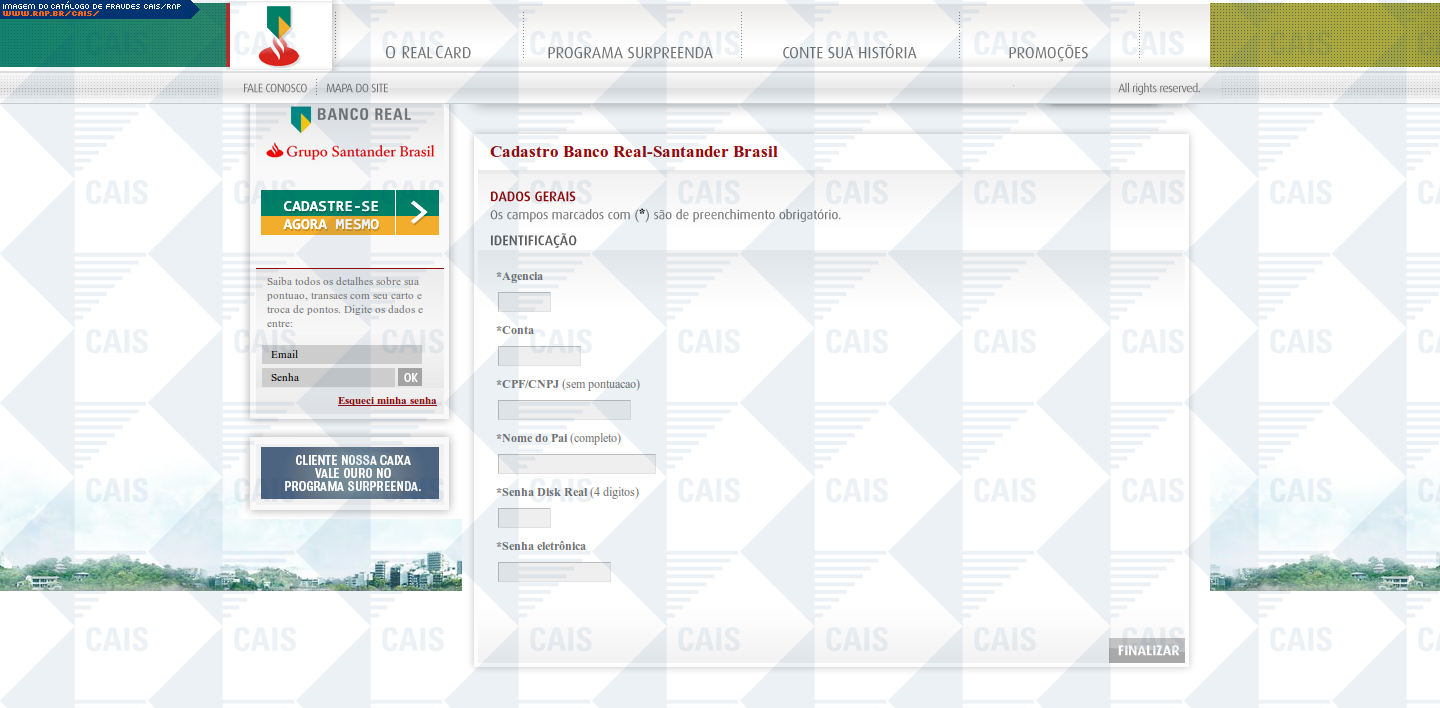Open Conte Sua História page

[849, 53]
